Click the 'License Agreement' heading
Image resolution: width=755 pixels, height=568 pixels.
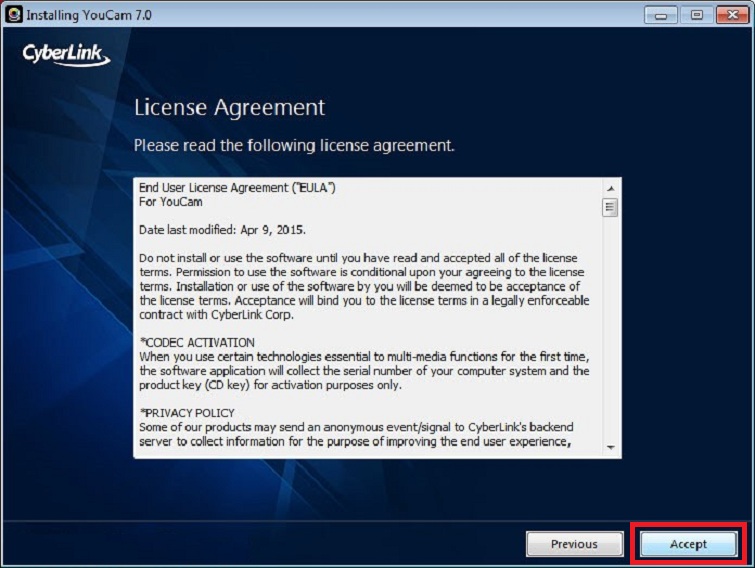[229, 108]
